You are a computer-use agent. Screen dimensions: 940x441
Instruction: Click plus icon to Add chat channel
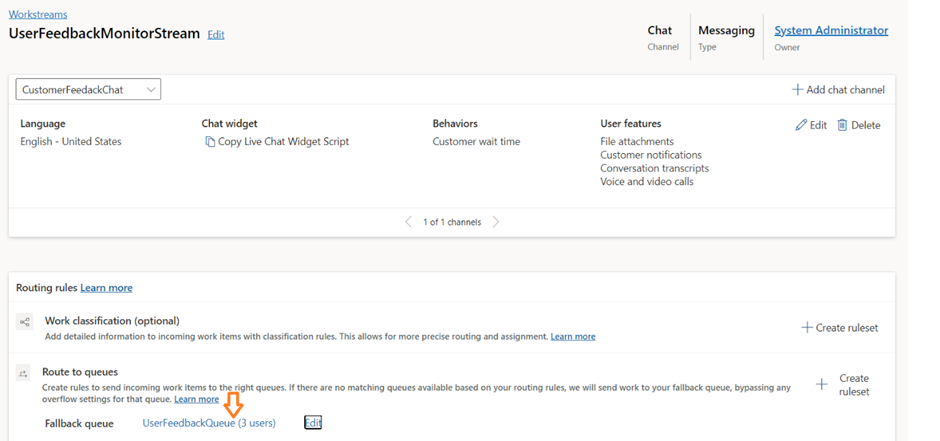(x=797, y=90)
